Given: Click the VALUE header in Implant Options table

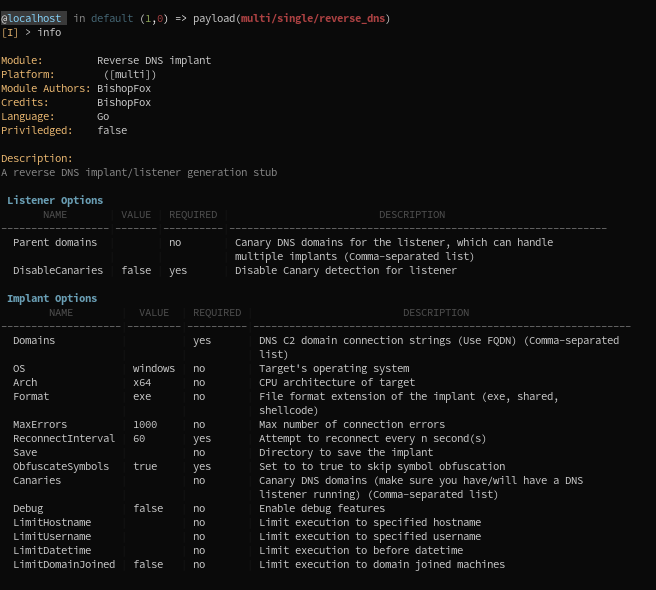Looking at the screenshot, I should tap(154, 313).
